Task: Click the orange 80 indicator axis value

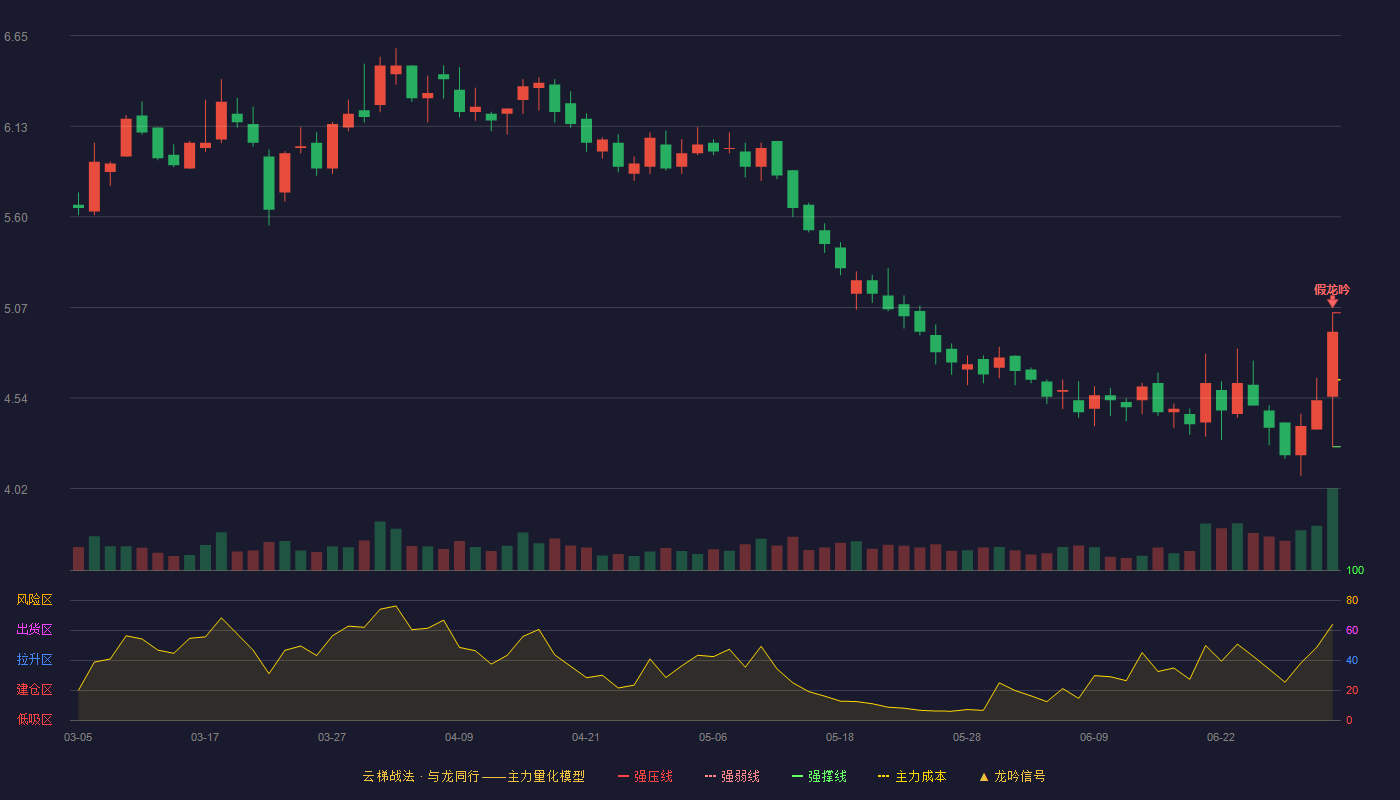Action: click(1352, 600)
